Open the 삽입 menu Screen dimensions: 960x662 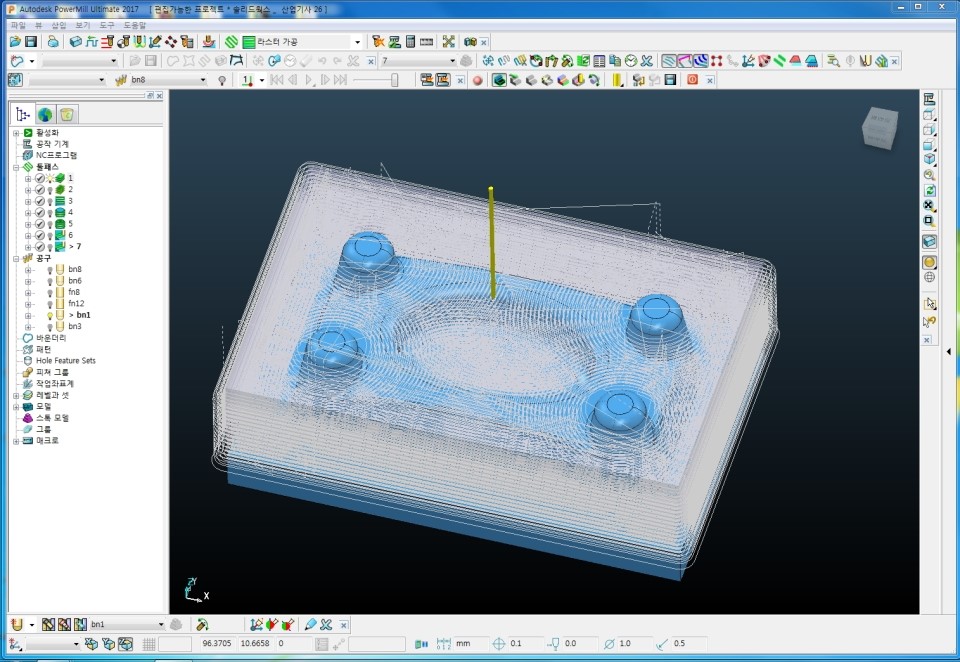(x=59, y=25)
